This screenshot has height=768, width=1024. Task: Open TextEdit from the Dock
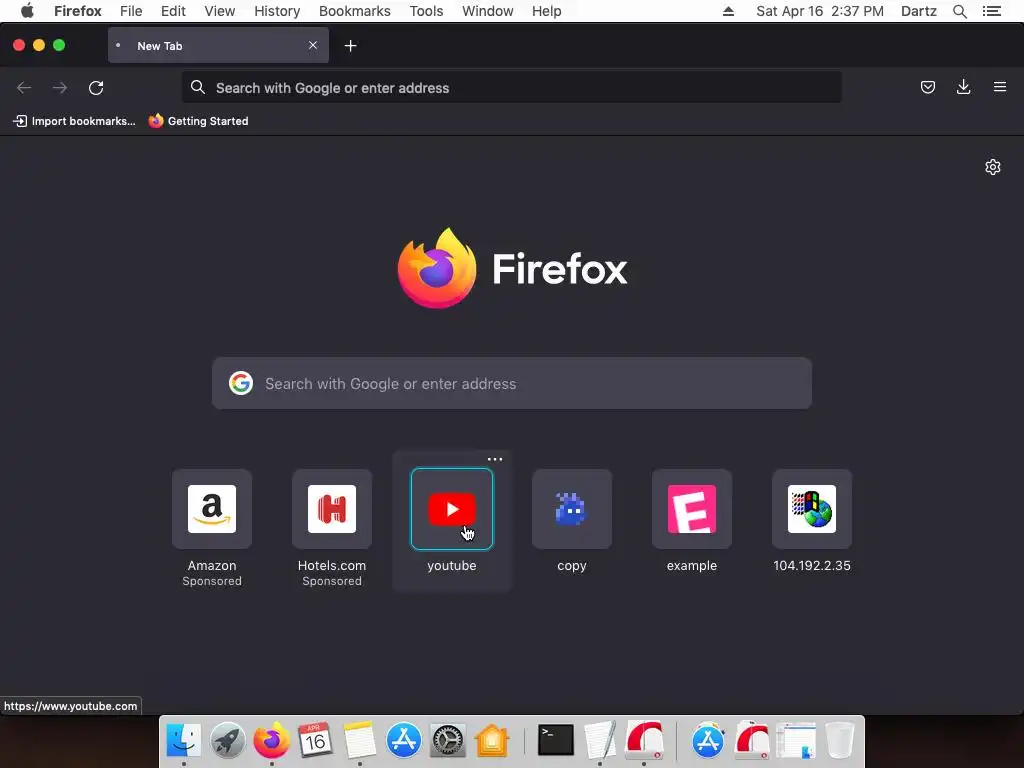[x=600, y=741]
